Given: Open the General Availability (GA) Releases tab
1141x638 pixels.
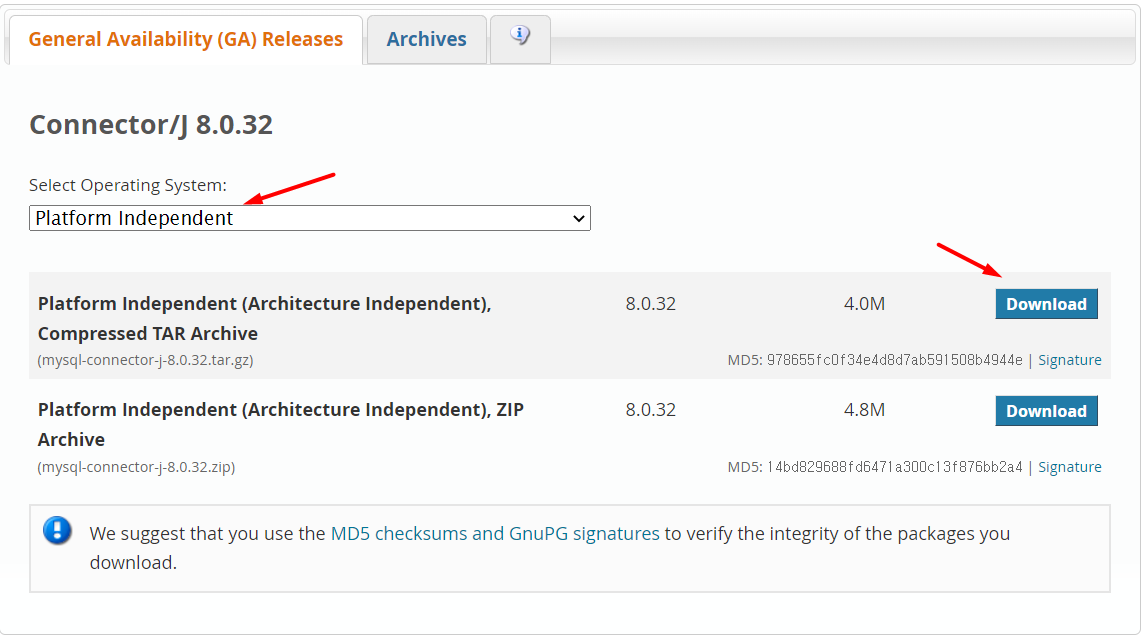Looking at the screenshot, I should [x=186, y=39].
